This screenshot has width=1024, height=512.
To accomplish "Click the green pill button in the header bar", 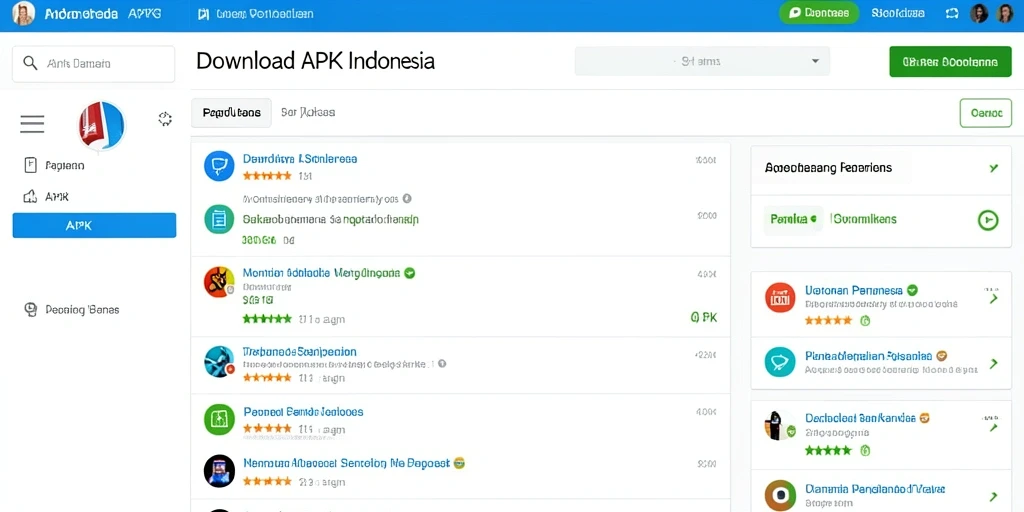I will (819, 13).
